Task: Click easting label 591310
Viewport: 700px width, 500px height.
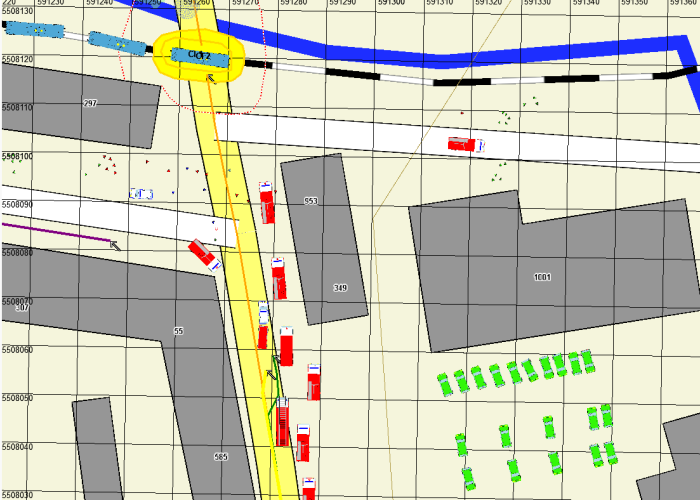Action: click(440, 2)
